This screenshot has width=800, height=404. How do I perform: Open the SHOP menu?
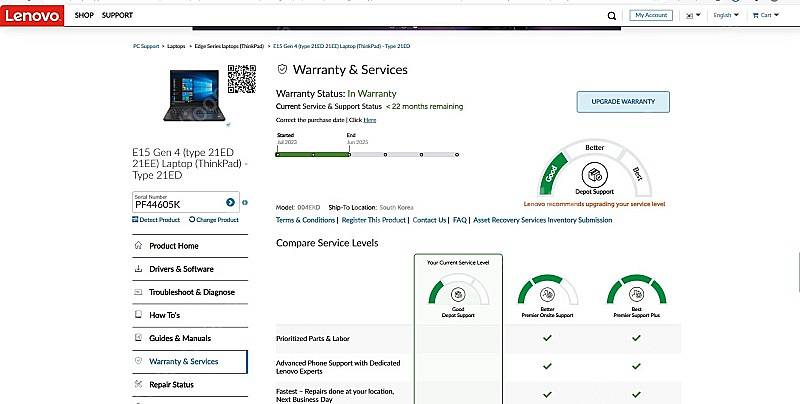point(84,15)
